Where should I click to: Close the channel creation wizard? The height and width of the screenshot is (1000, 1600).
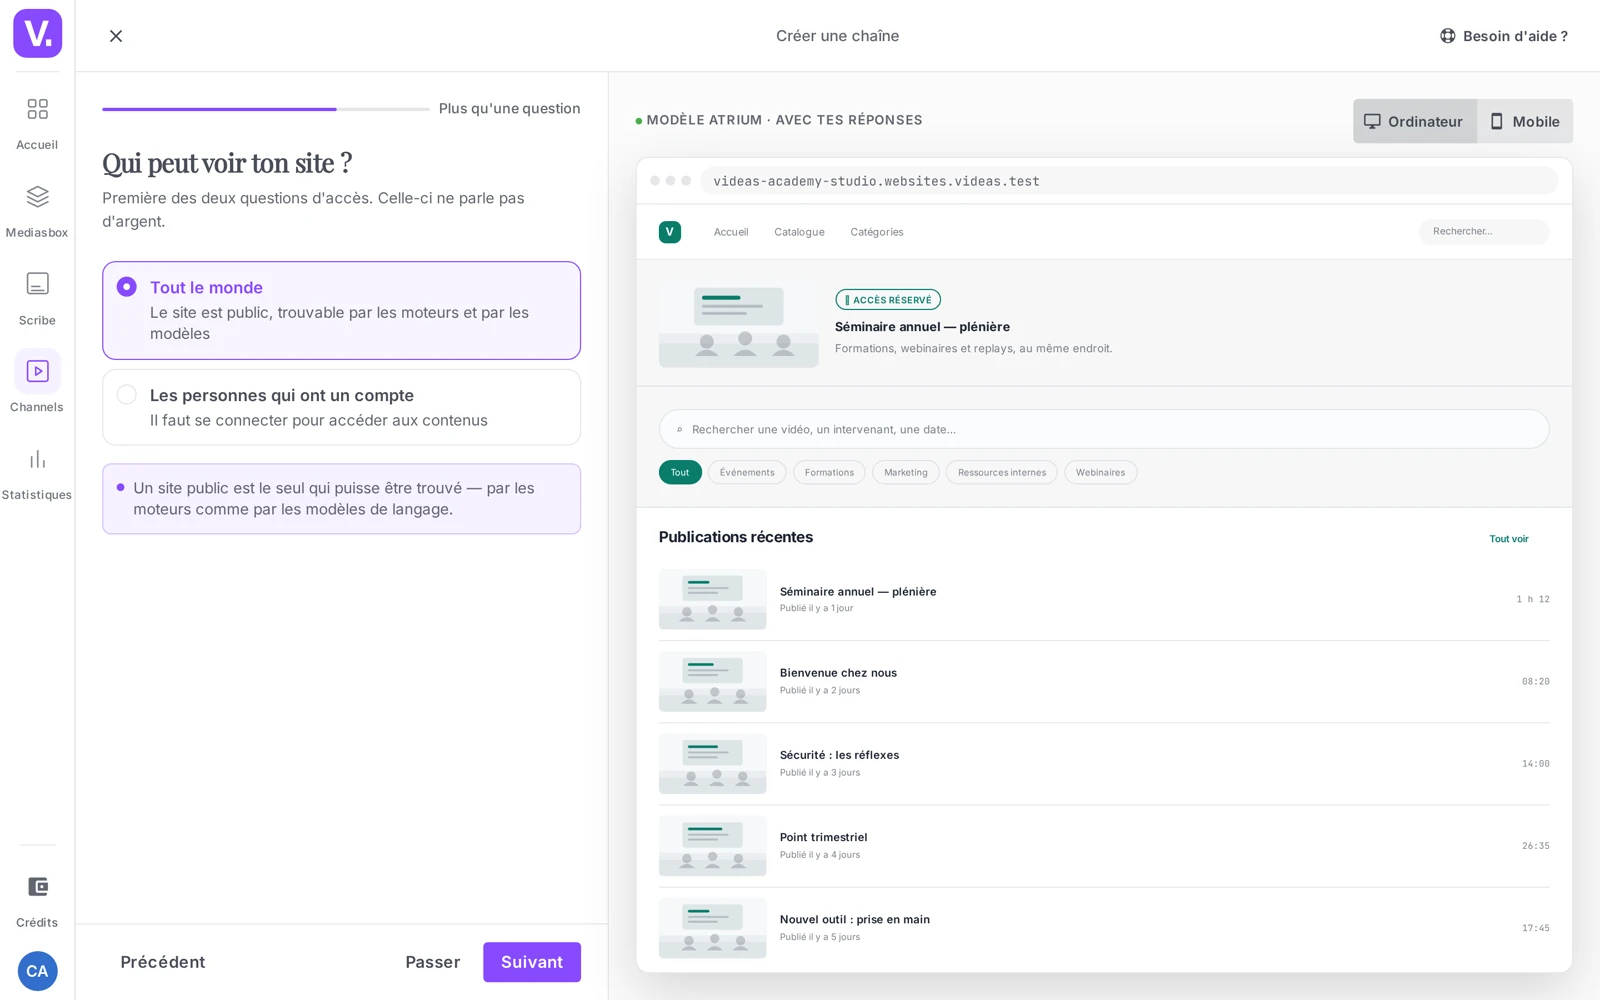pos(116,36)
